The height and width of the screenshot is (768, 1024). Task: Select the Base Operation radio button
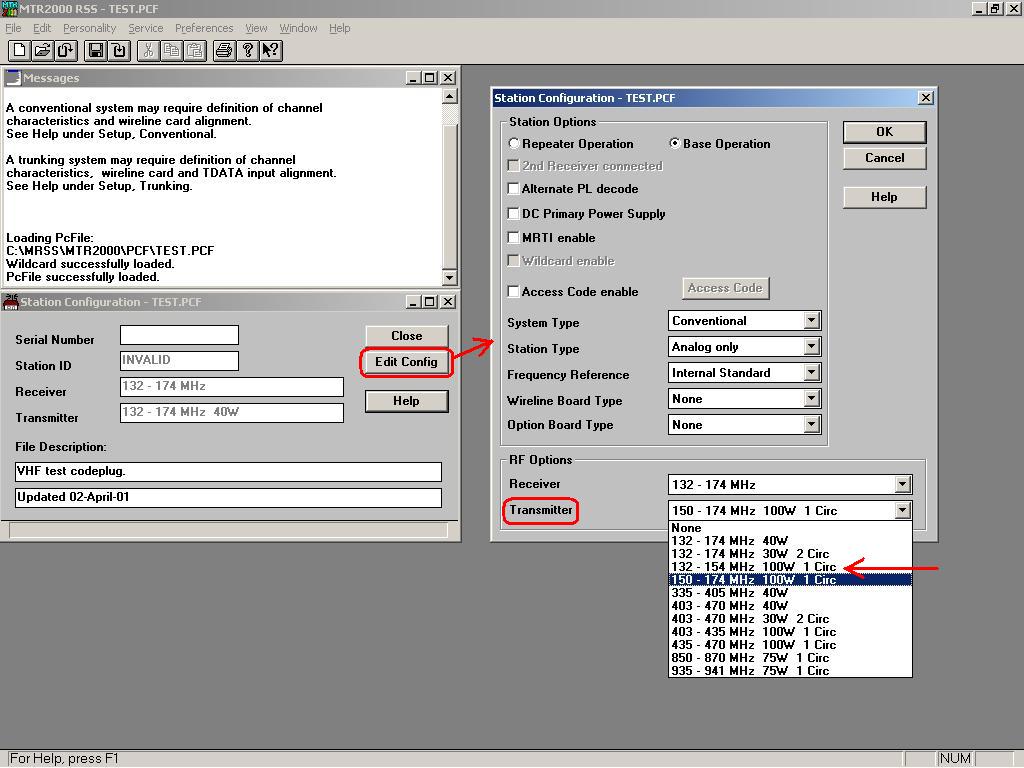tap(675, 143)
